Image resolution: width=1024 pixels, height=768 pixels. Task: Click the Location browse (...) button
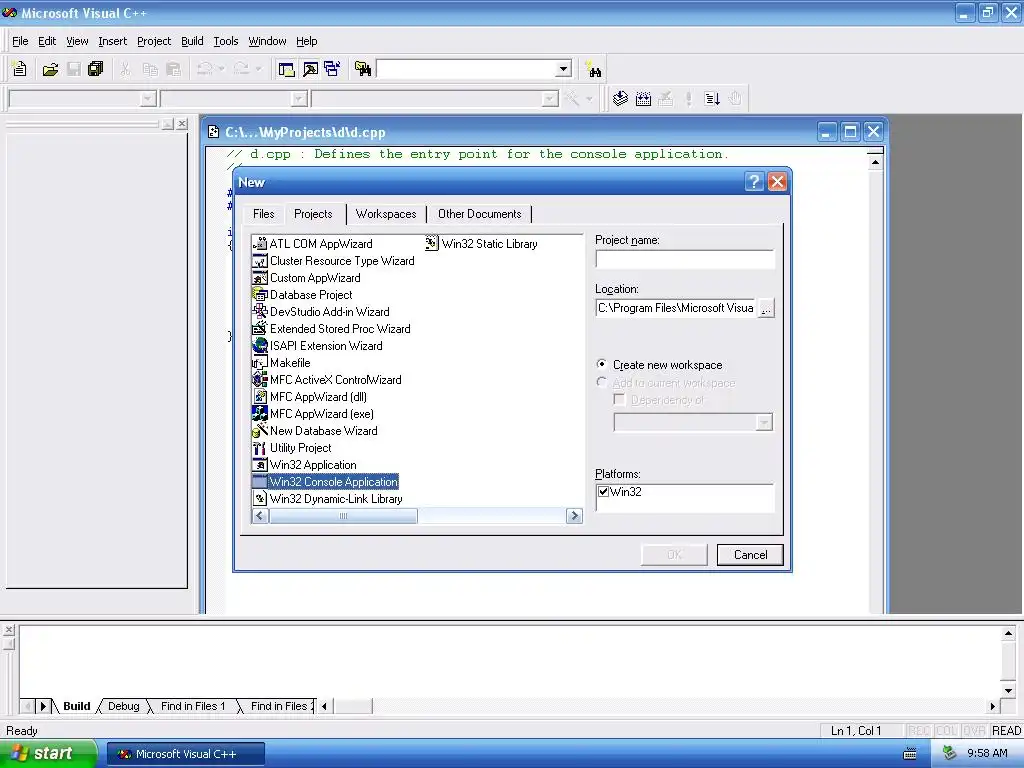[766, 308]
